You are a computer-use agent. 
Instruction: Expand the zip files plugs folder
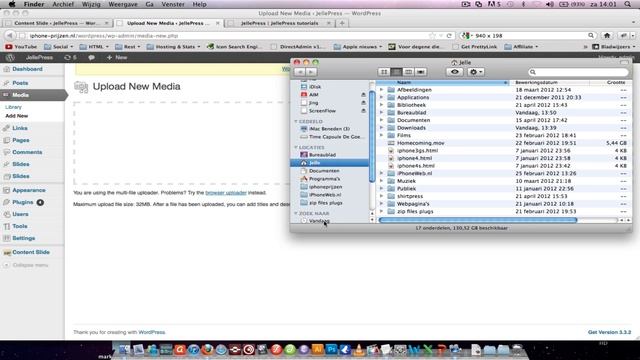pos(382,211)
